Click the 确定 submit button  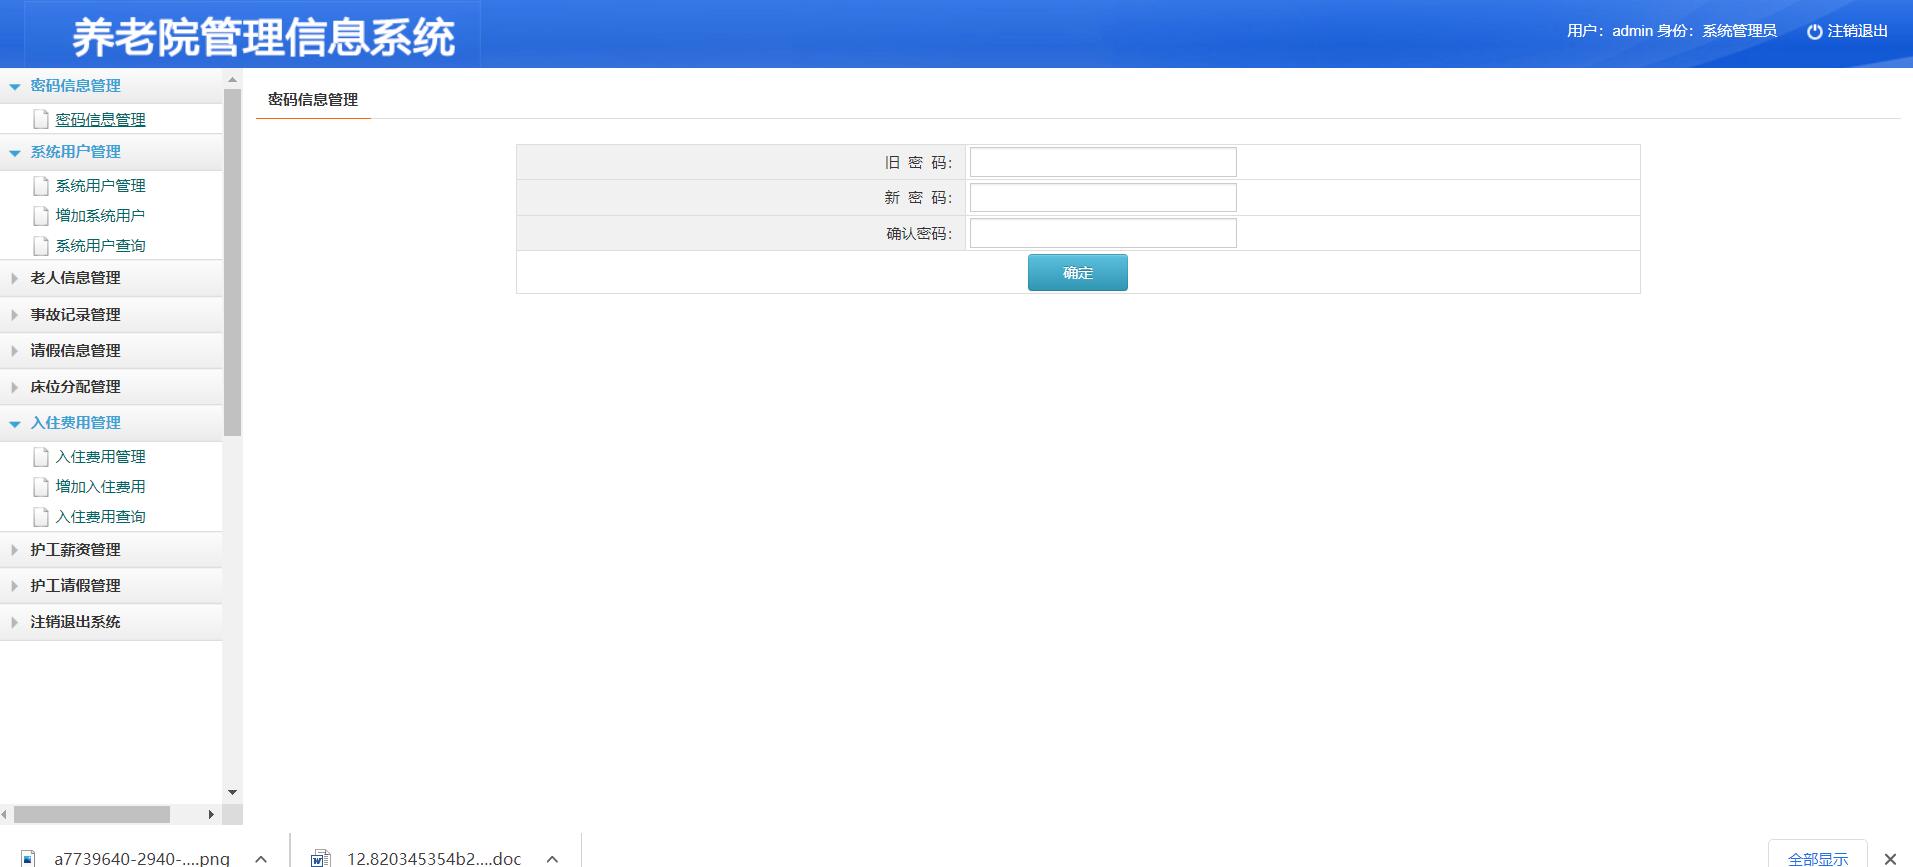click(x=1077, y=272)
